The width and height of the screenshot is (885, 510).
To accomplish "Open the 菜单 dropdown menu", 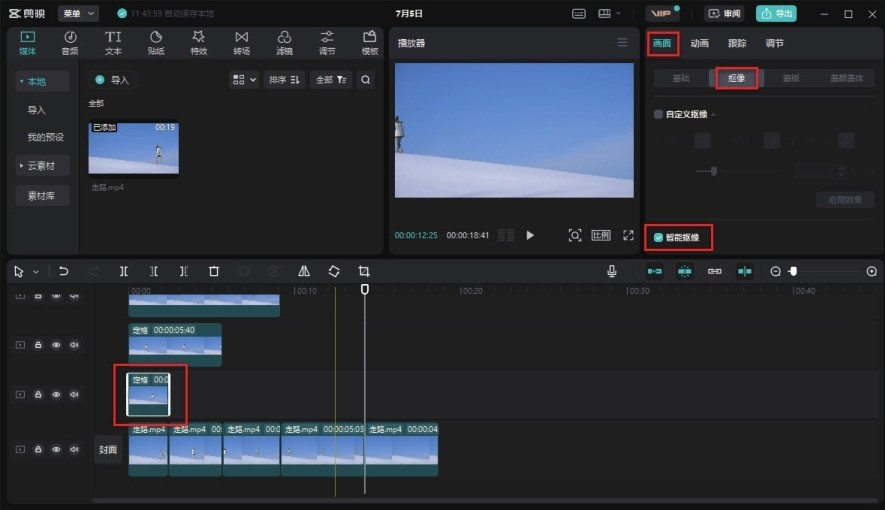I will 78,14.
